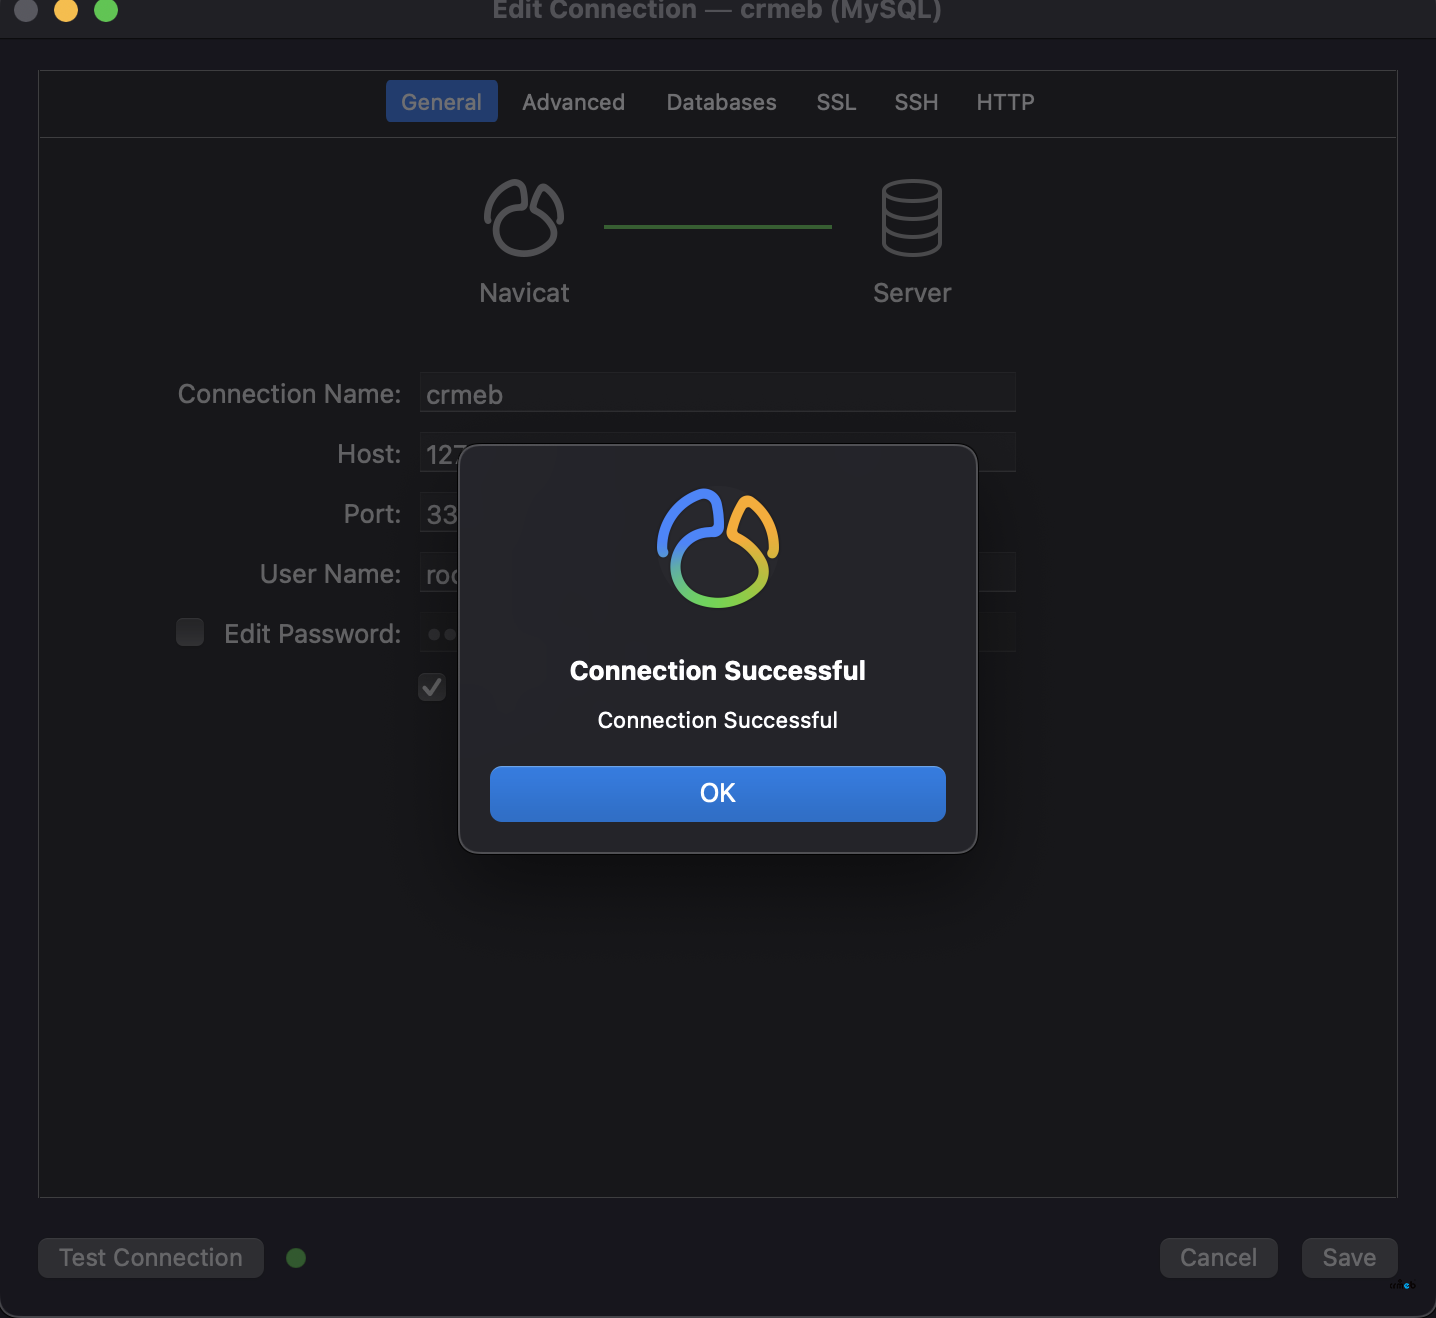
Task: Click the Connection Name field containing crmeb
Action: click(717, 392)
